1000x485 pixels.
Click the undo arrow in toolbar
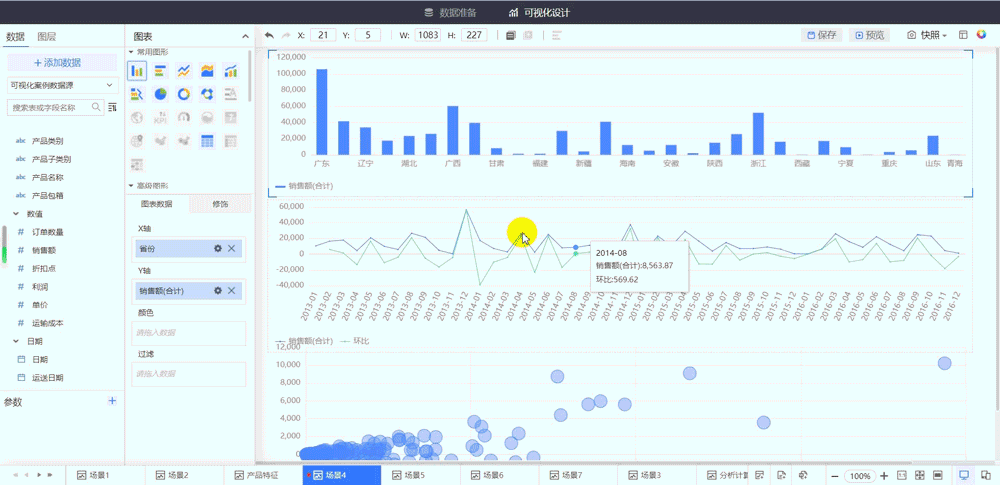tap(269, 35)
